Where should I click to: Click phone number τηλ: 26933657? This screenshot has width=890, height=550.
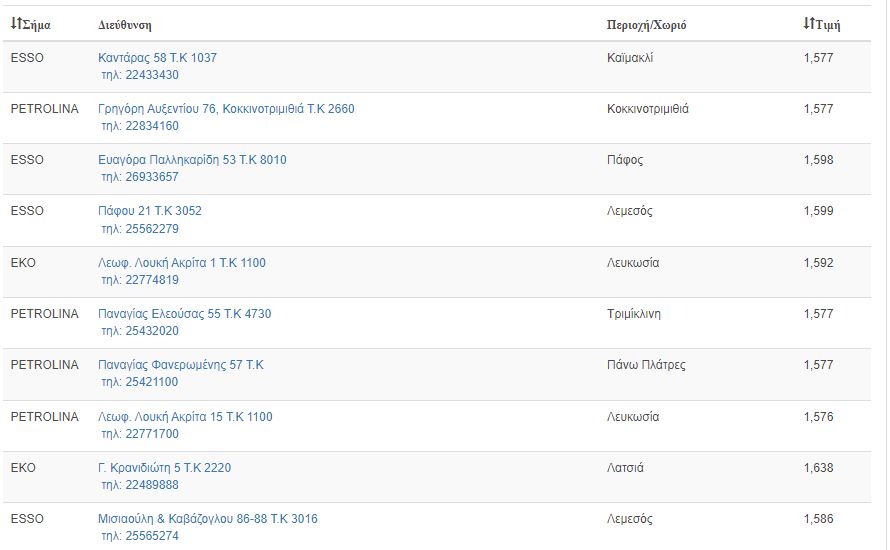[140, 177]
